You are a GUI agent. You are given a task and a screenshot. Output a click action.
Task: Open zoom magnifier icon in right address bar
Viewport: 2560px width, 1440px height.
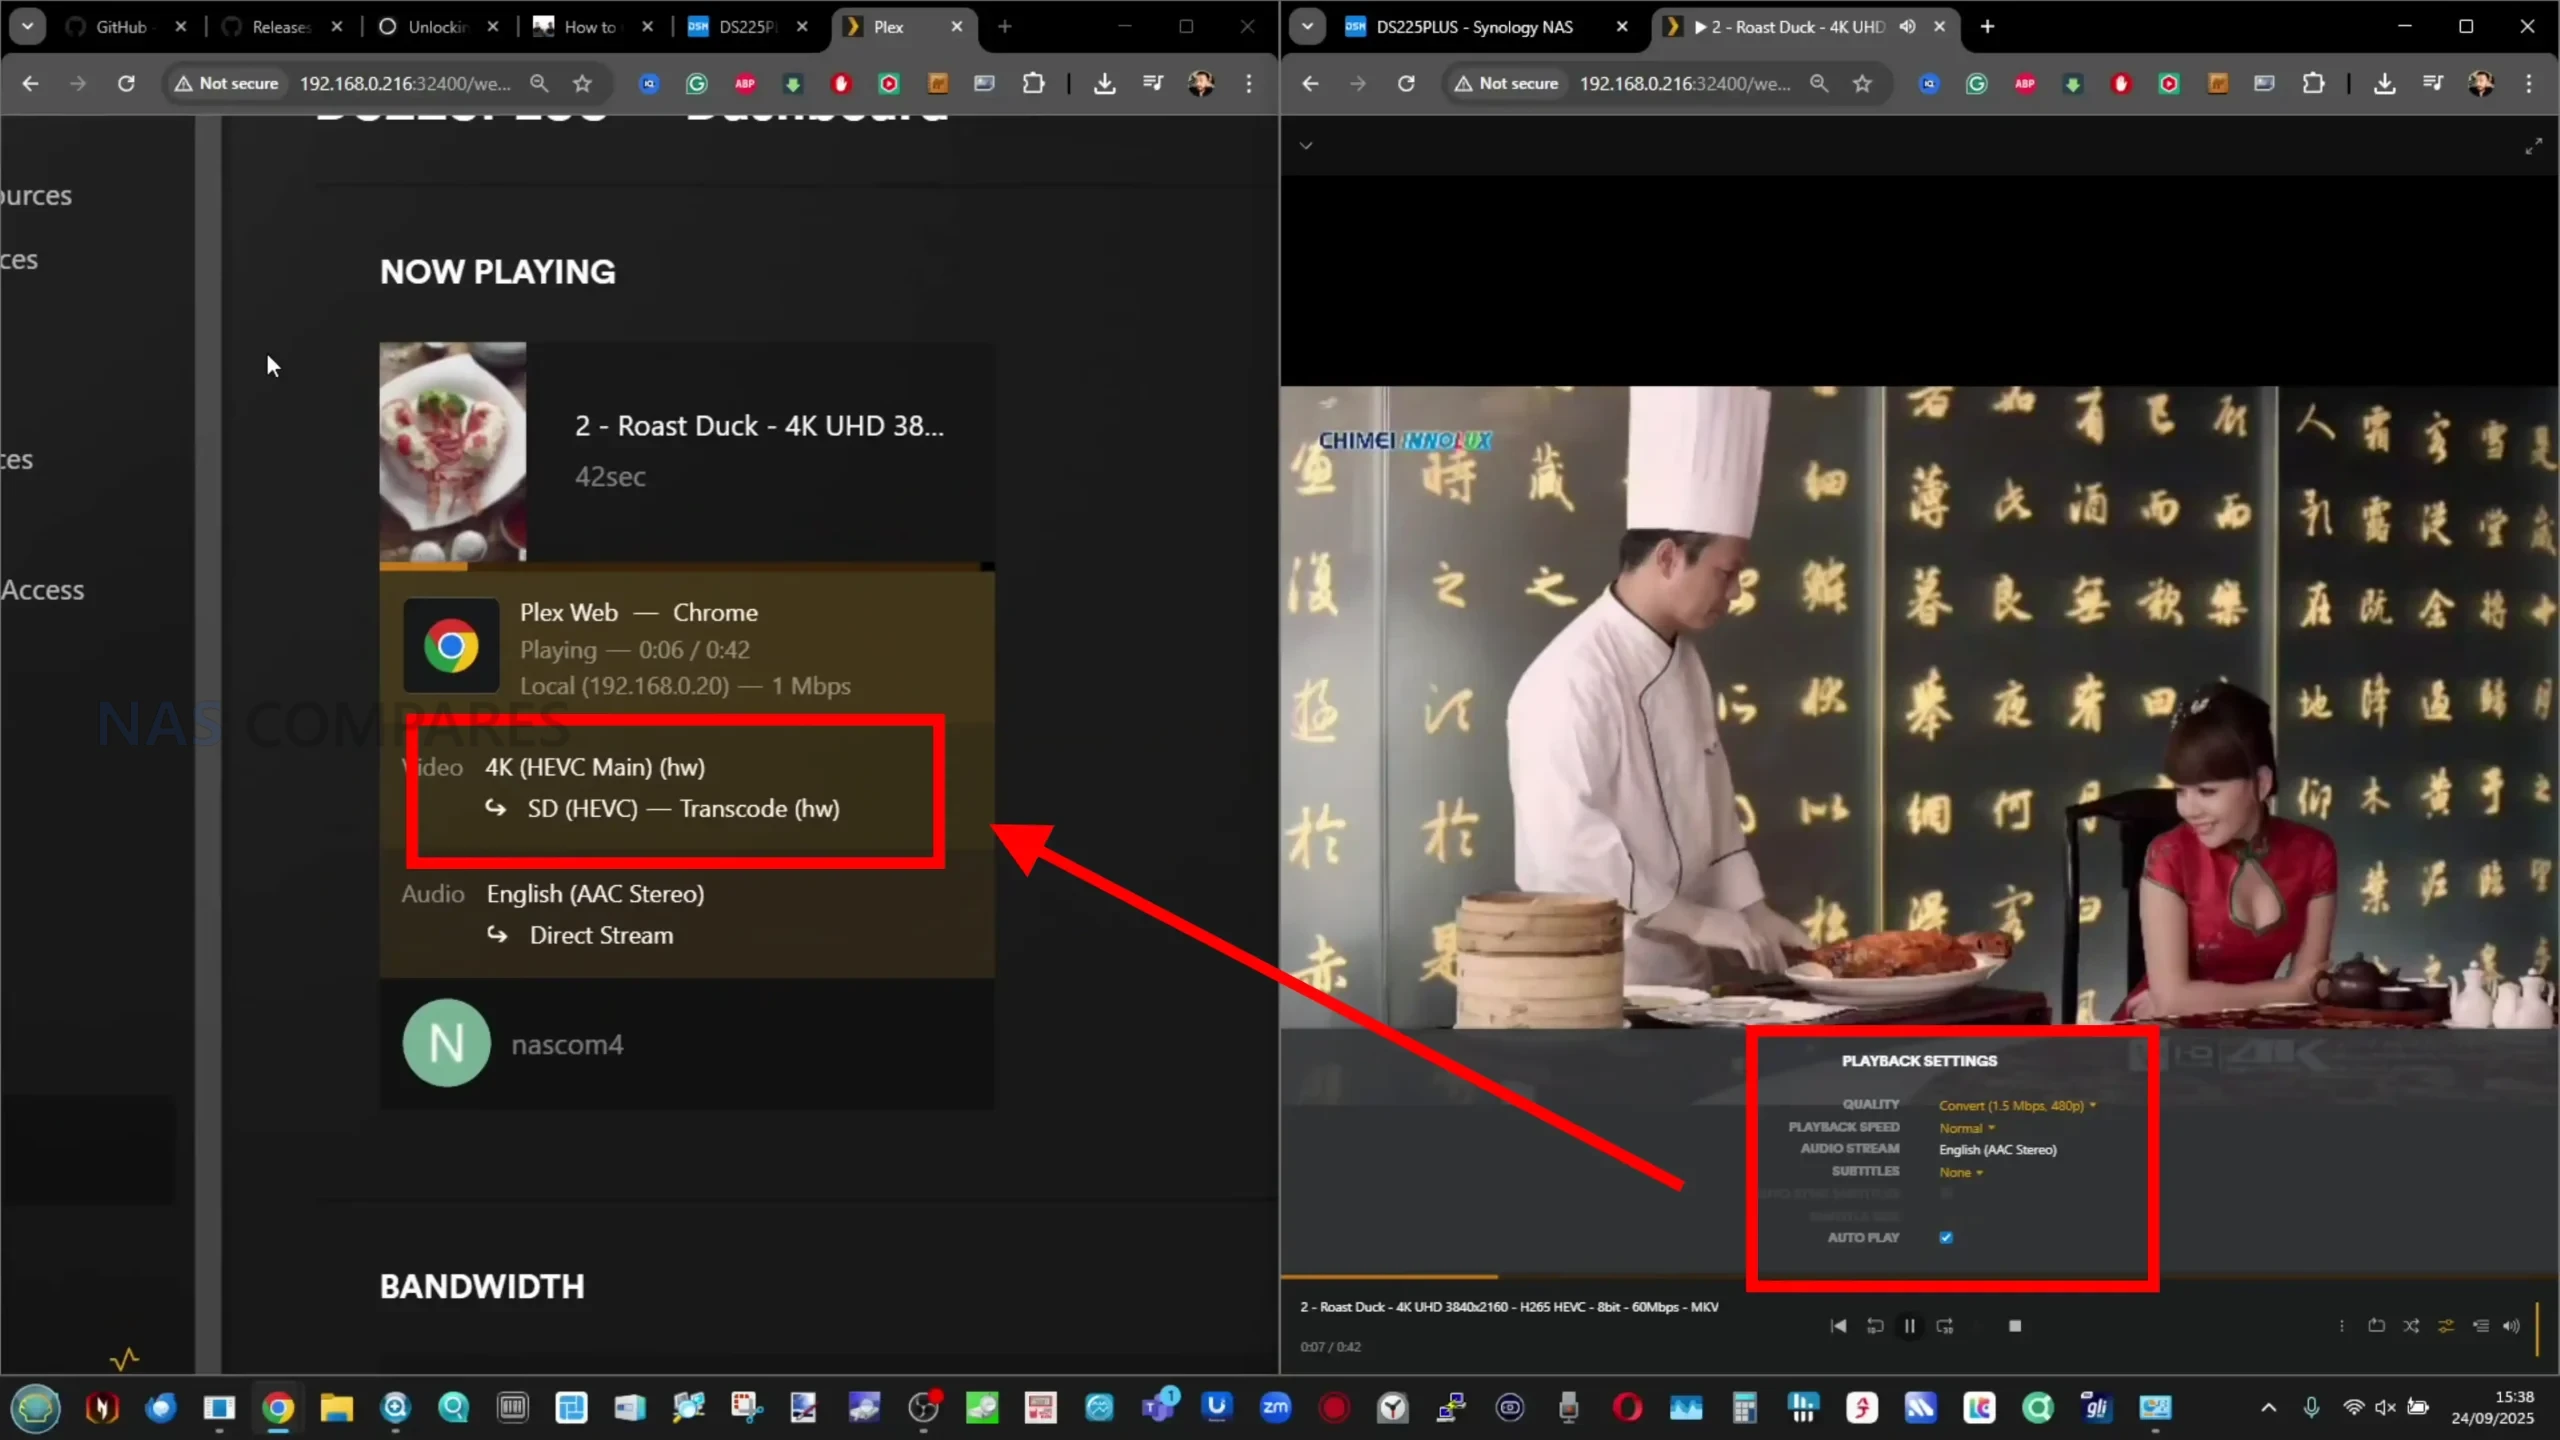pos(1819,83)
